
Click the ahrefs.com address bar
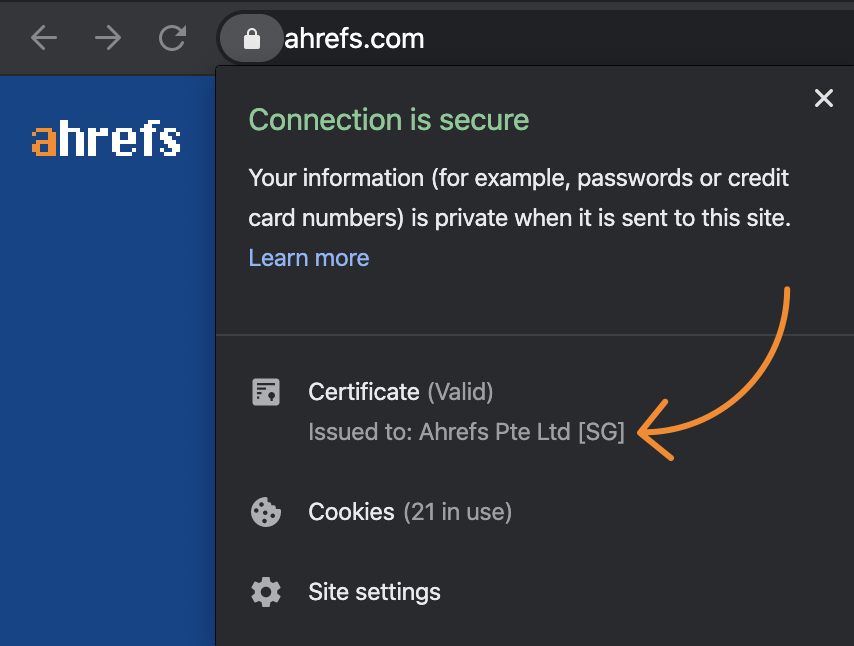click(353, 38)
